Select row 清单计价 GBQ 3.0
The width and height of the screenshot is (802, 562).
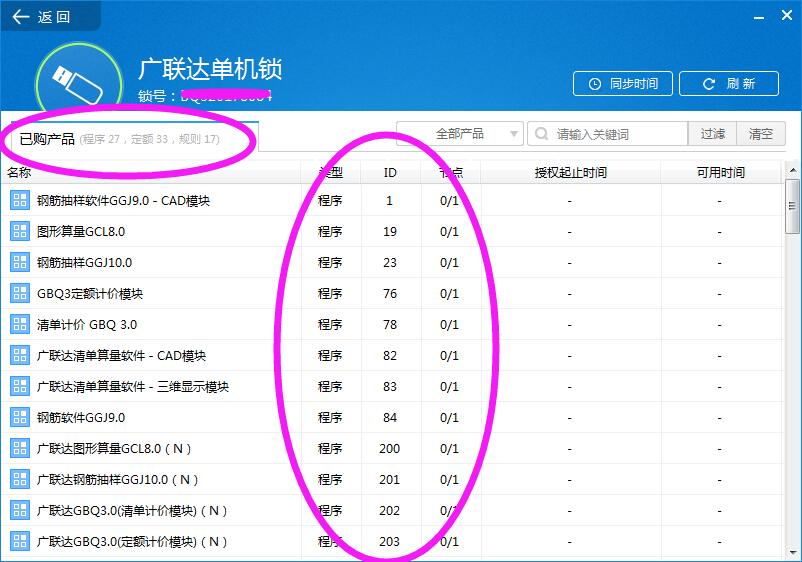point(392,324)
